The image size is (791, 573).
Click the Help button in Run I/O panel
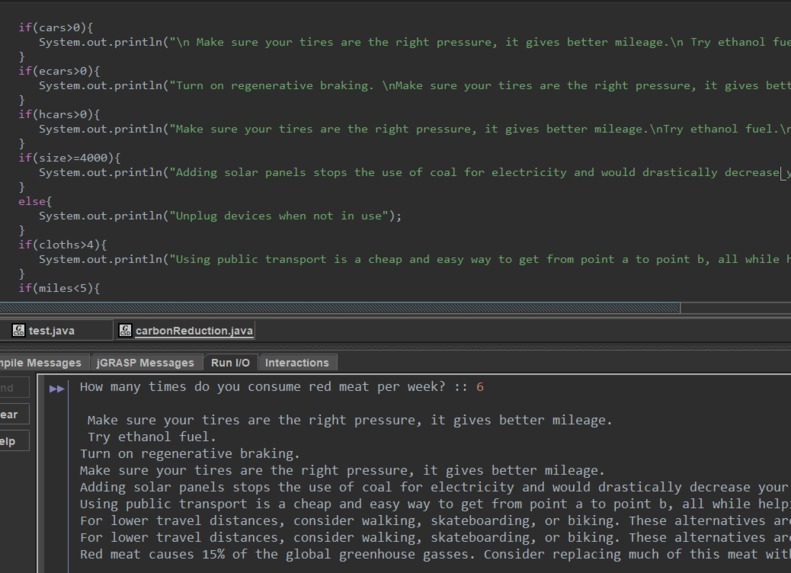tap(13, 441)
